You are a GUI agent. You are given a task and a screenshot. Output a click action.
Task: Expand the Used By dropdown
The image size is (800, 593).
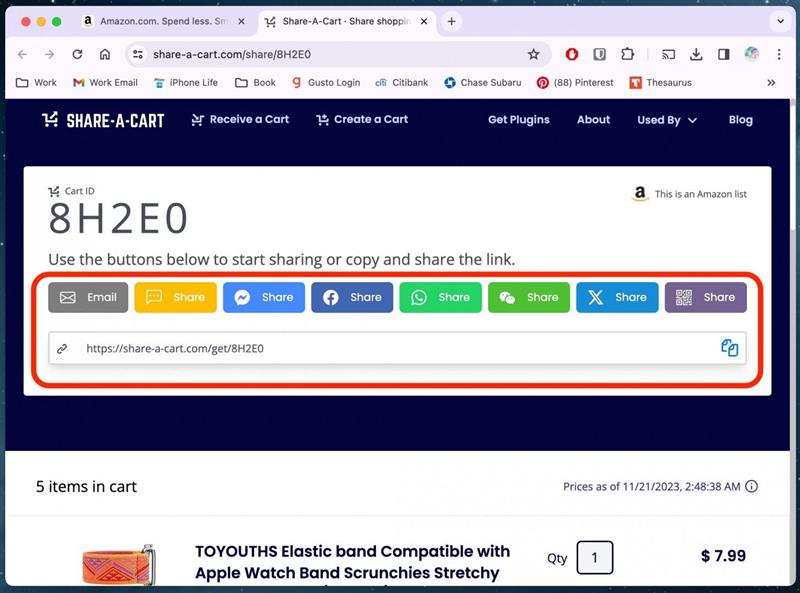[x=667, y=120]
